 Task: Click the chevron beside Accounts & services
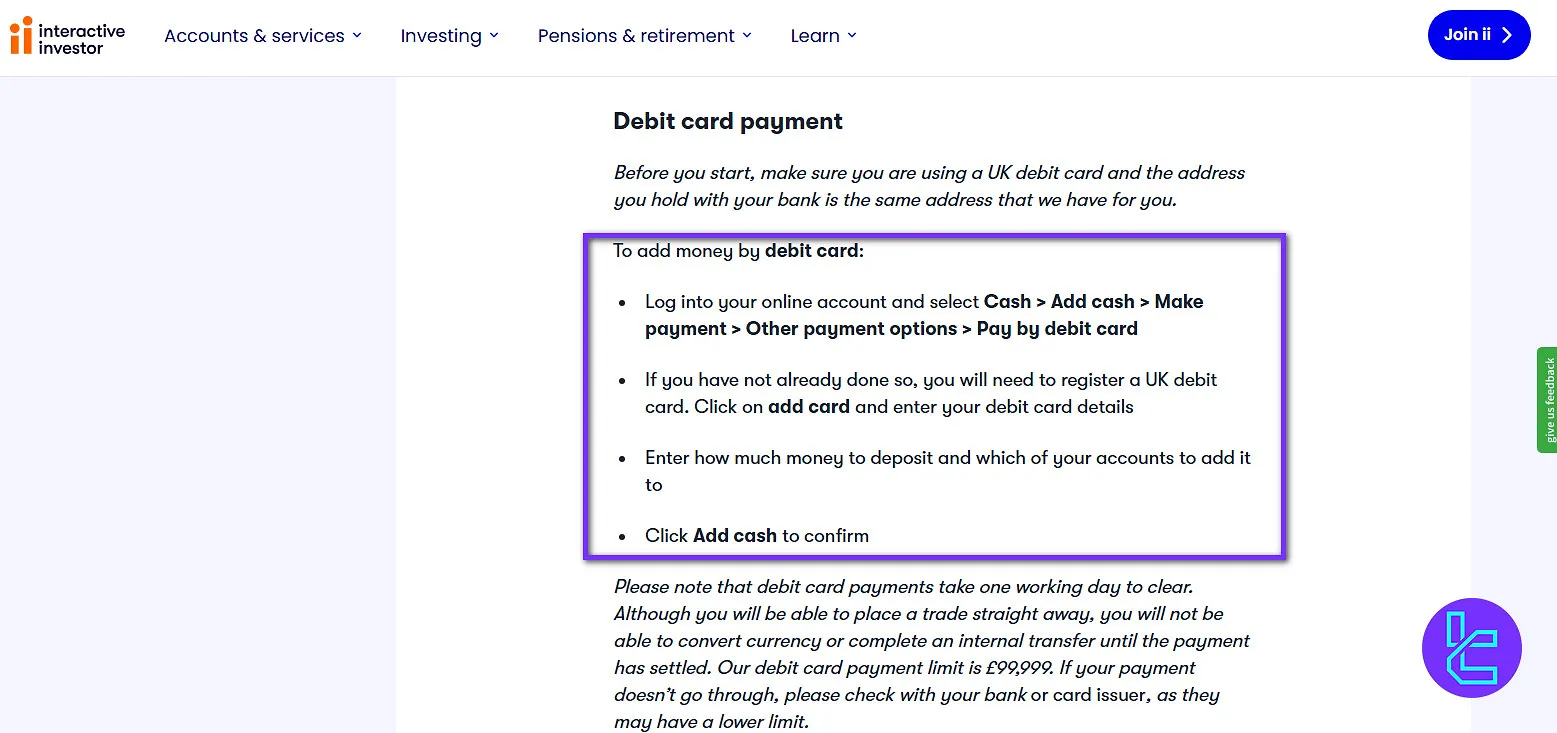[358, 36]
